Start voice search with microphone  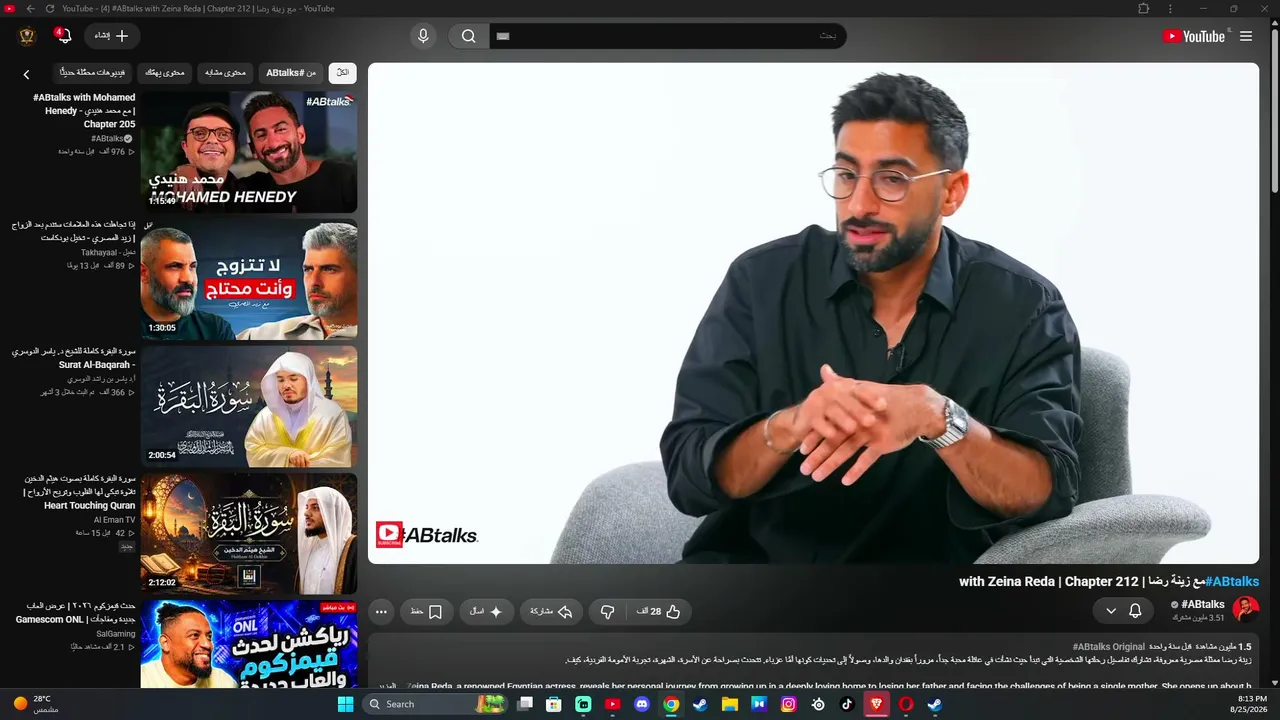(x=423, y=36)
